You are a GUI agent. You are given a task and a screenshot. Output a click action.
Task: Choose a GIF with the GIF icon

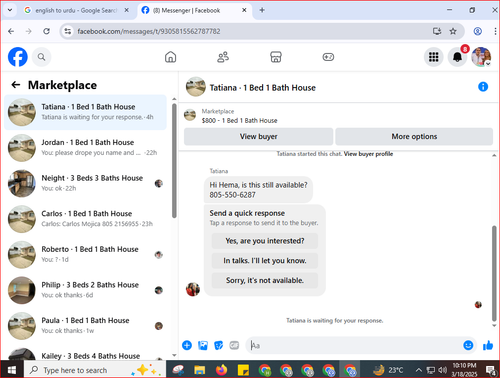[x=234, y=346]
